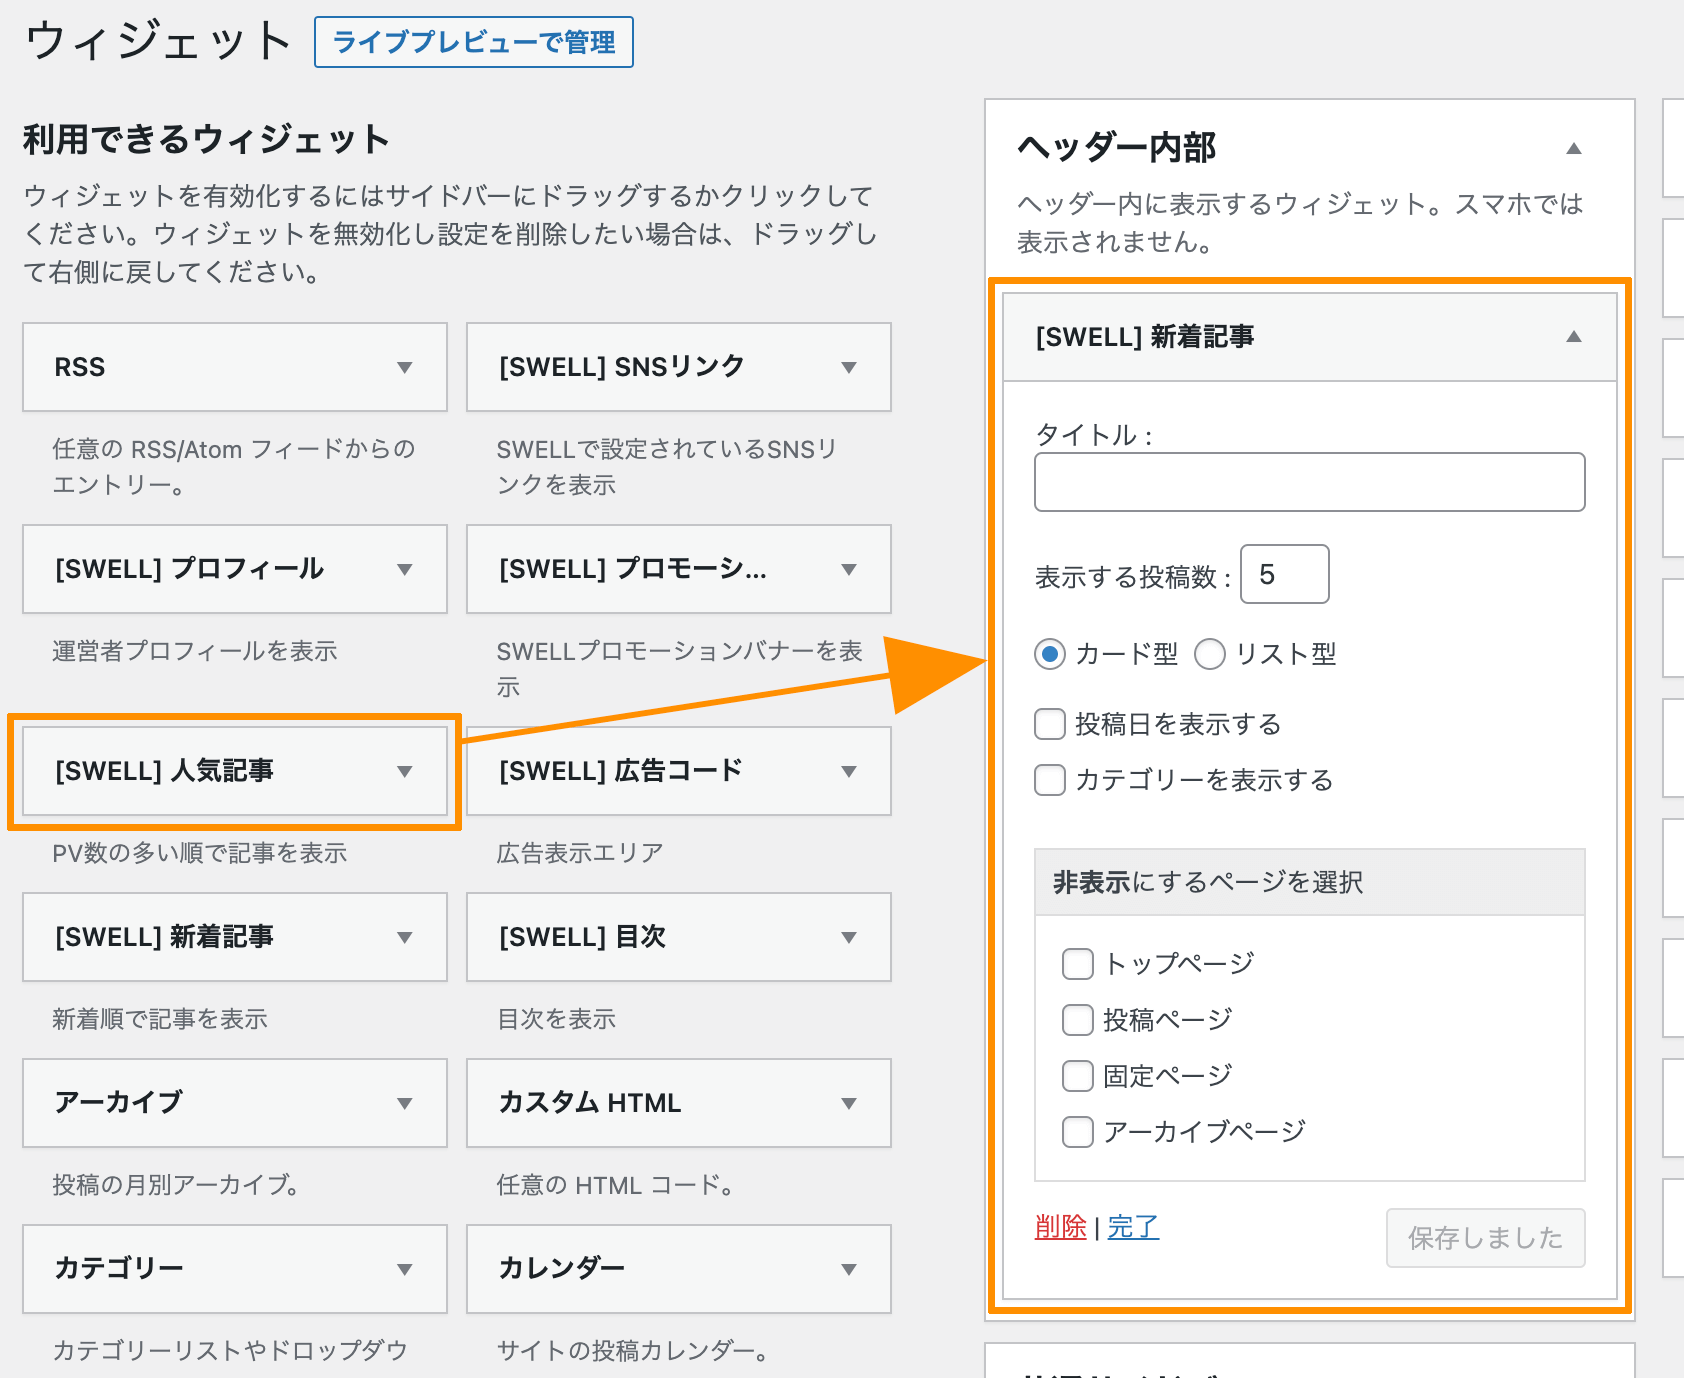Image resolution: width=1684 pixels, height=1378 pixels.
Task: Select the アーカイブ widget title
Action: point(119,1103)
